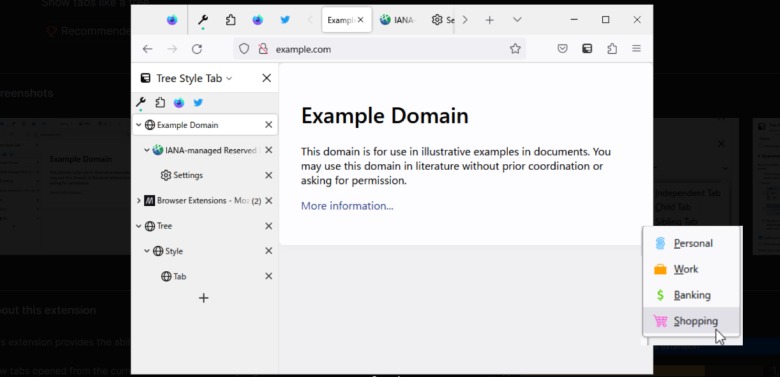Follow the More information link
Viewport: 780px width, 377px height.
coord(347,206)
